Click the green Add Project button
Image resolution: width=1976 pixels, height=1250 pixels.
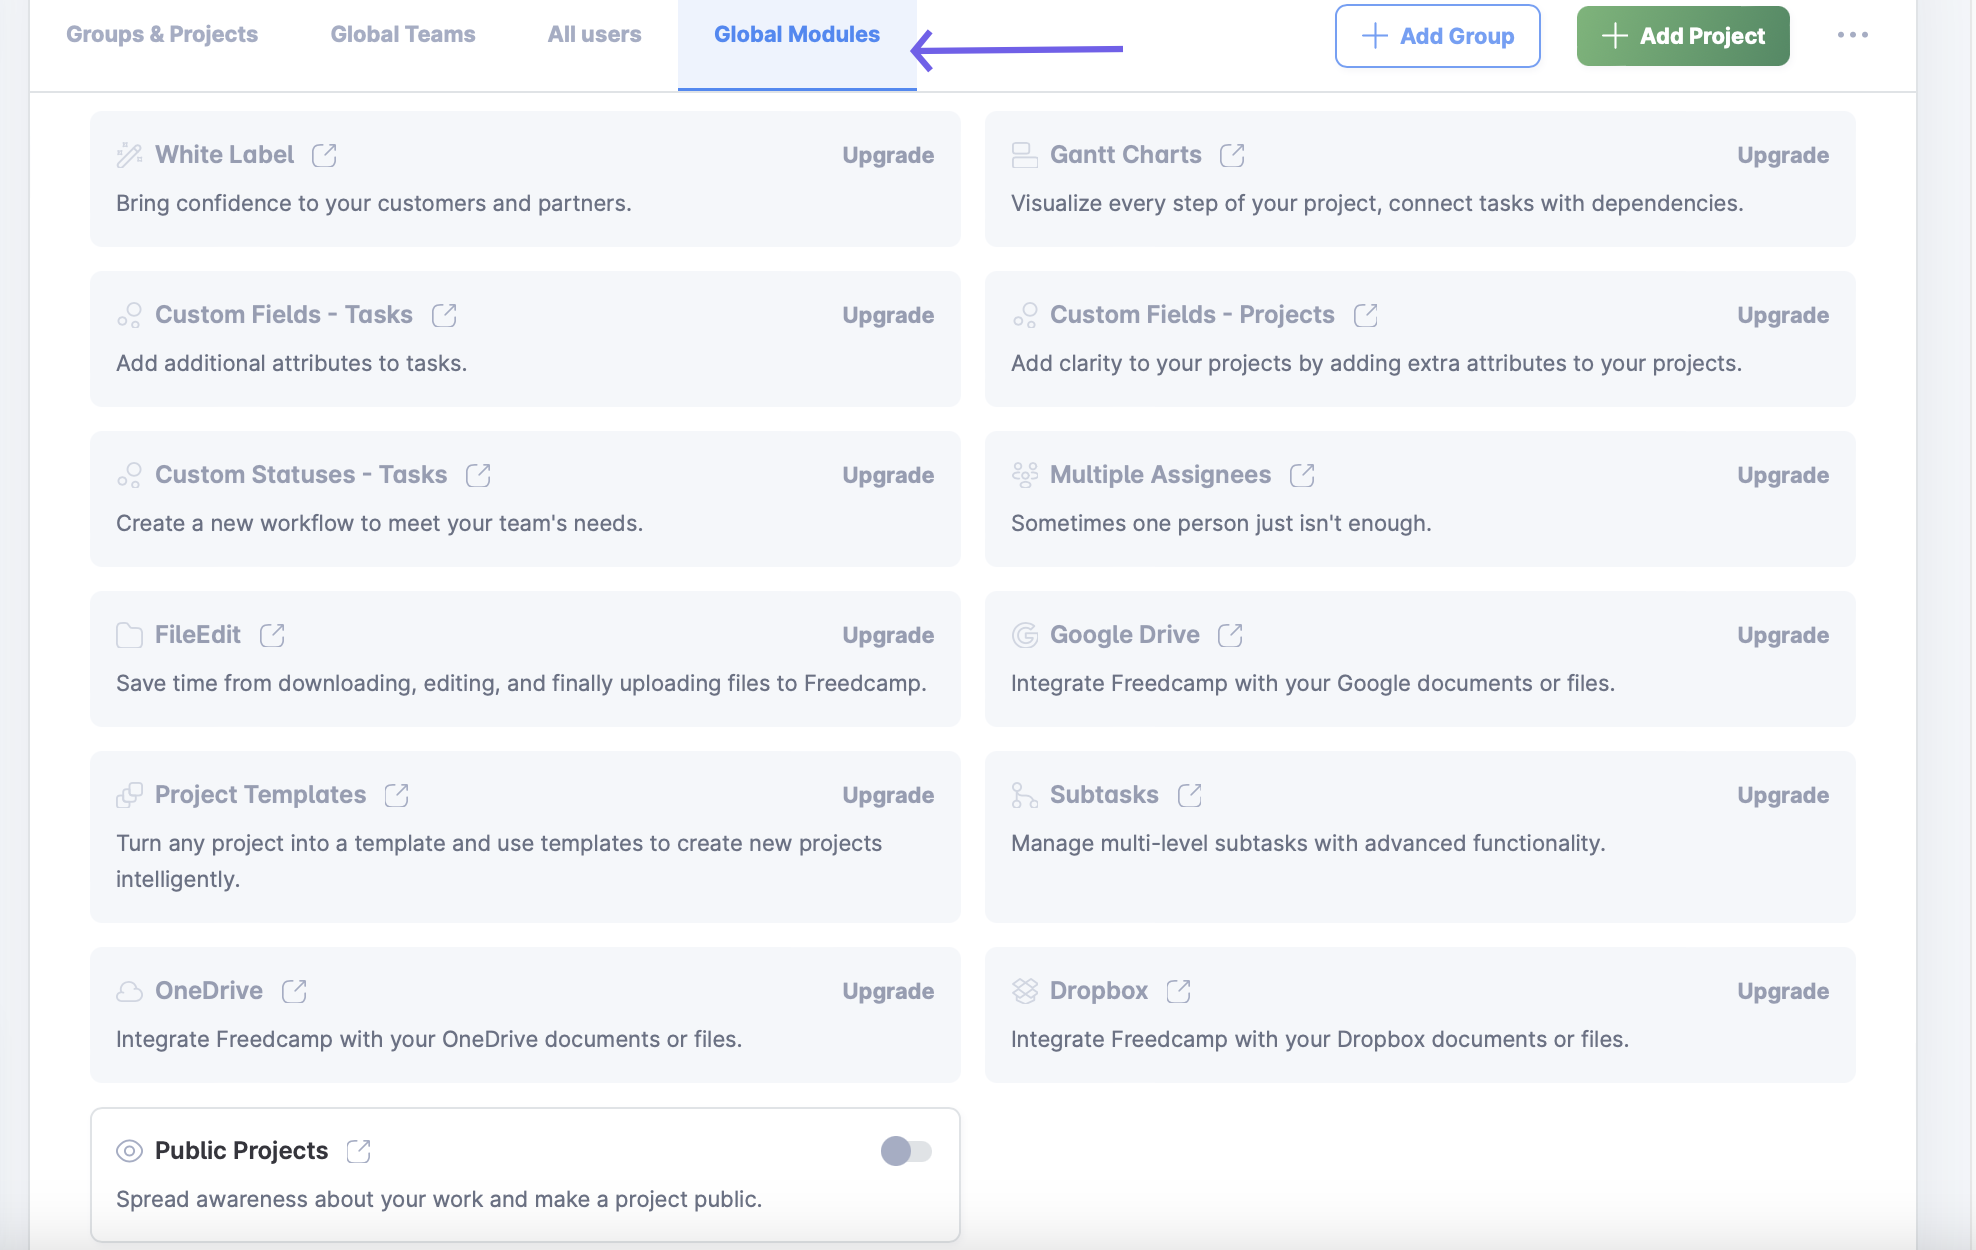coord(1682,36)
